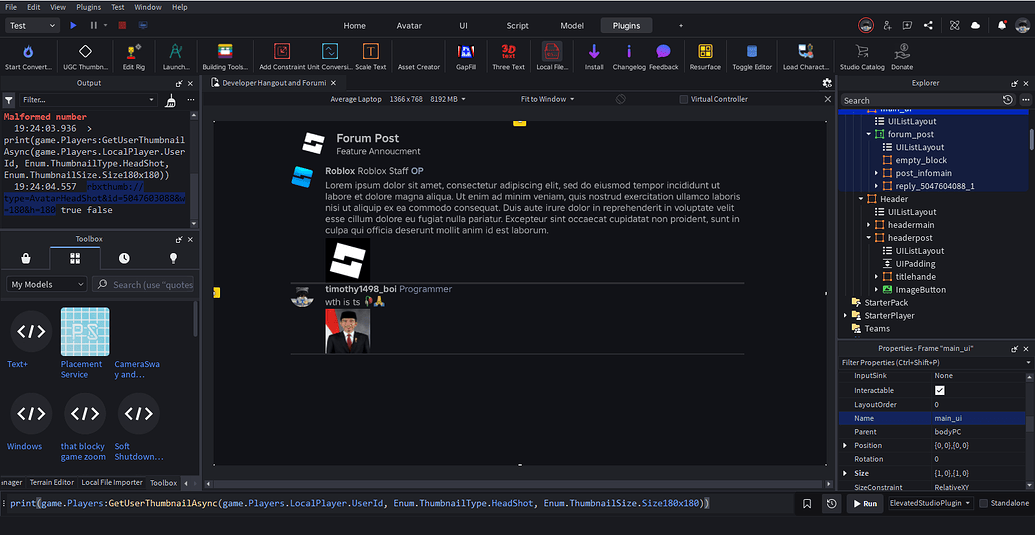Open the Changelog plugin icon

point(629,52)
